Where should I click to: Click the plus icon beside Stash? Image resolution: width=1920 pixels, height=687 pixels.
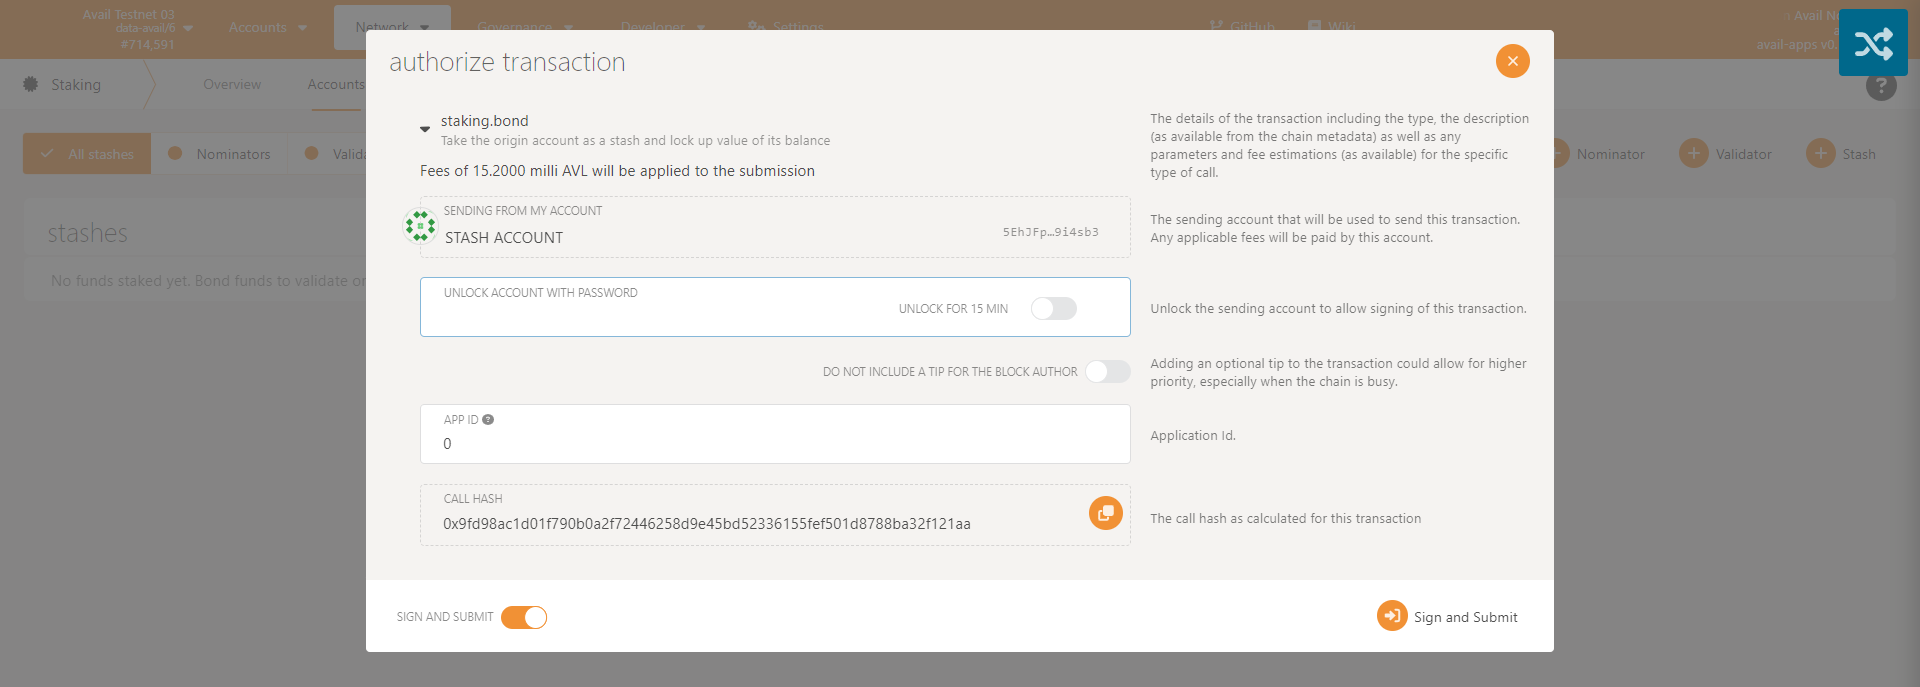coord(1820,154)
